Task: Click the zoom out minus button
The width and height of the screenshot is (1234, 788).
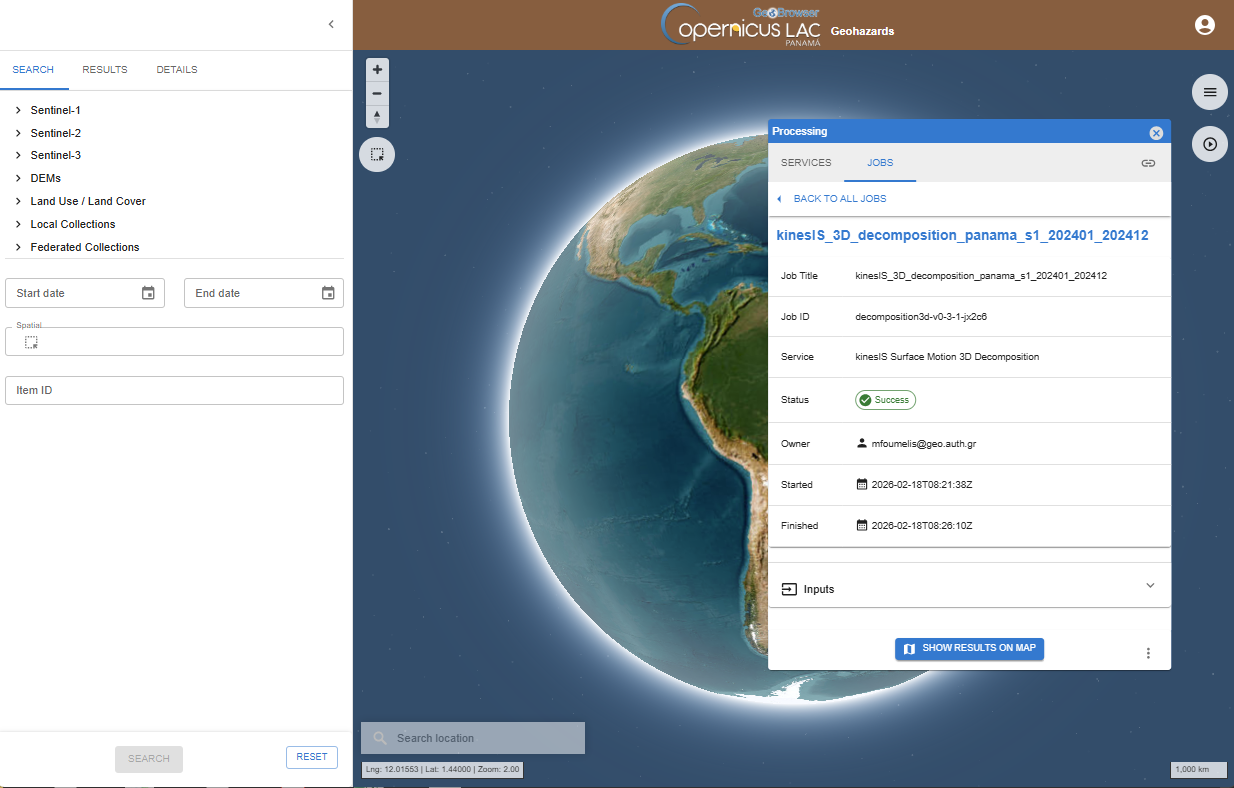Action: point(377,93)
